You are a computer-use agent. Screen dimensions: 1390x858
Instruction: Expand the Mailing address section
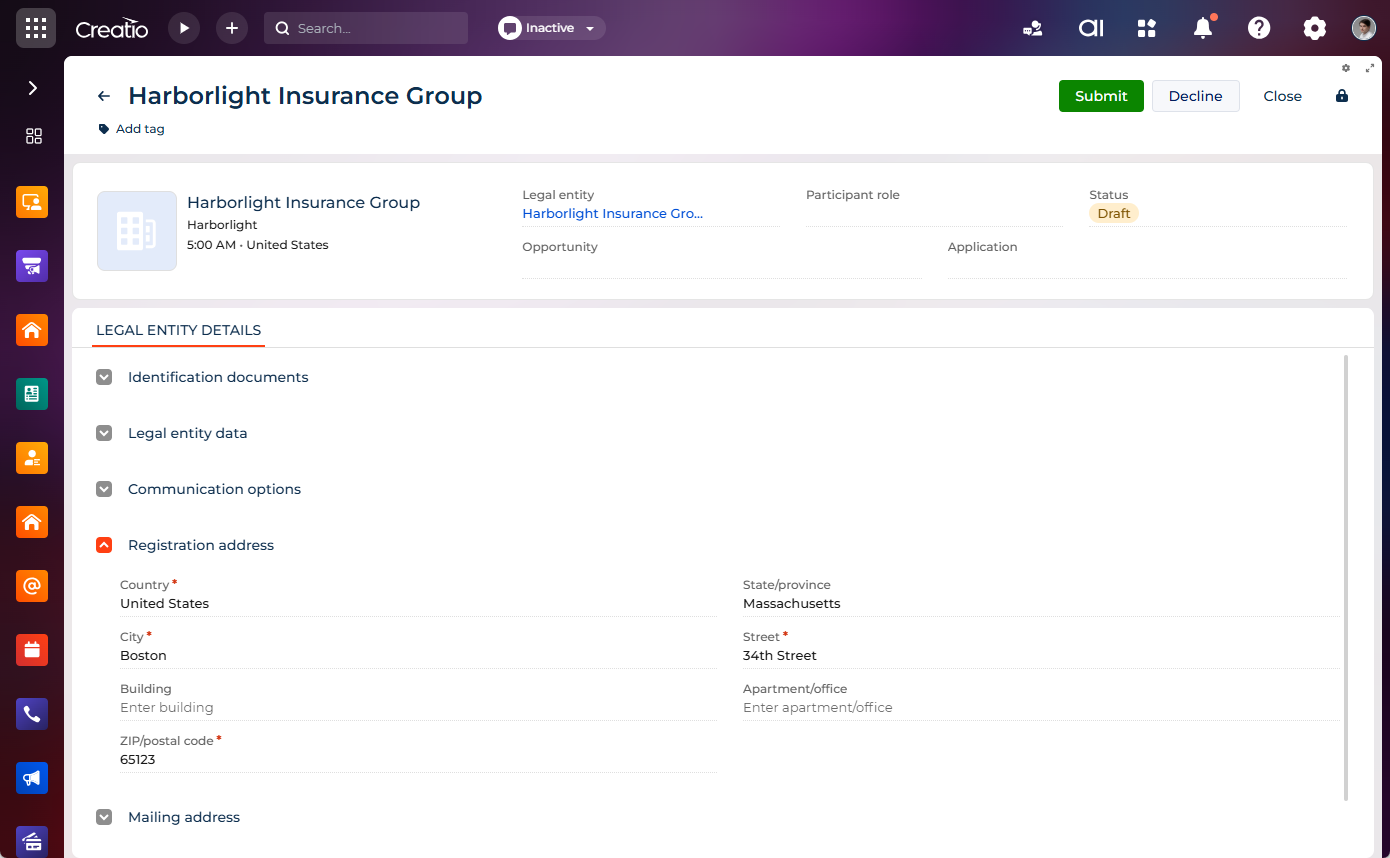point(104,817)
